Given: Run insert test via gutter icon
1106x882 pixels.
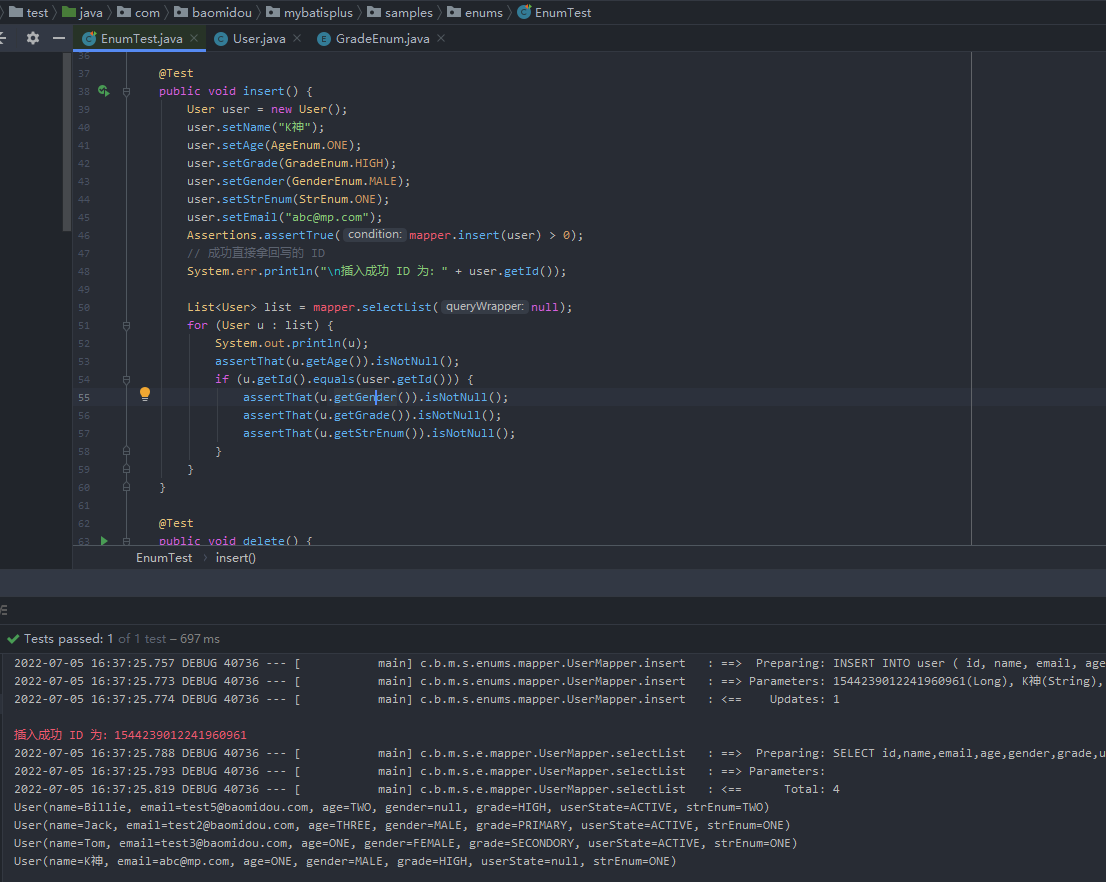Looking at the screenshot, I should 103,91.
